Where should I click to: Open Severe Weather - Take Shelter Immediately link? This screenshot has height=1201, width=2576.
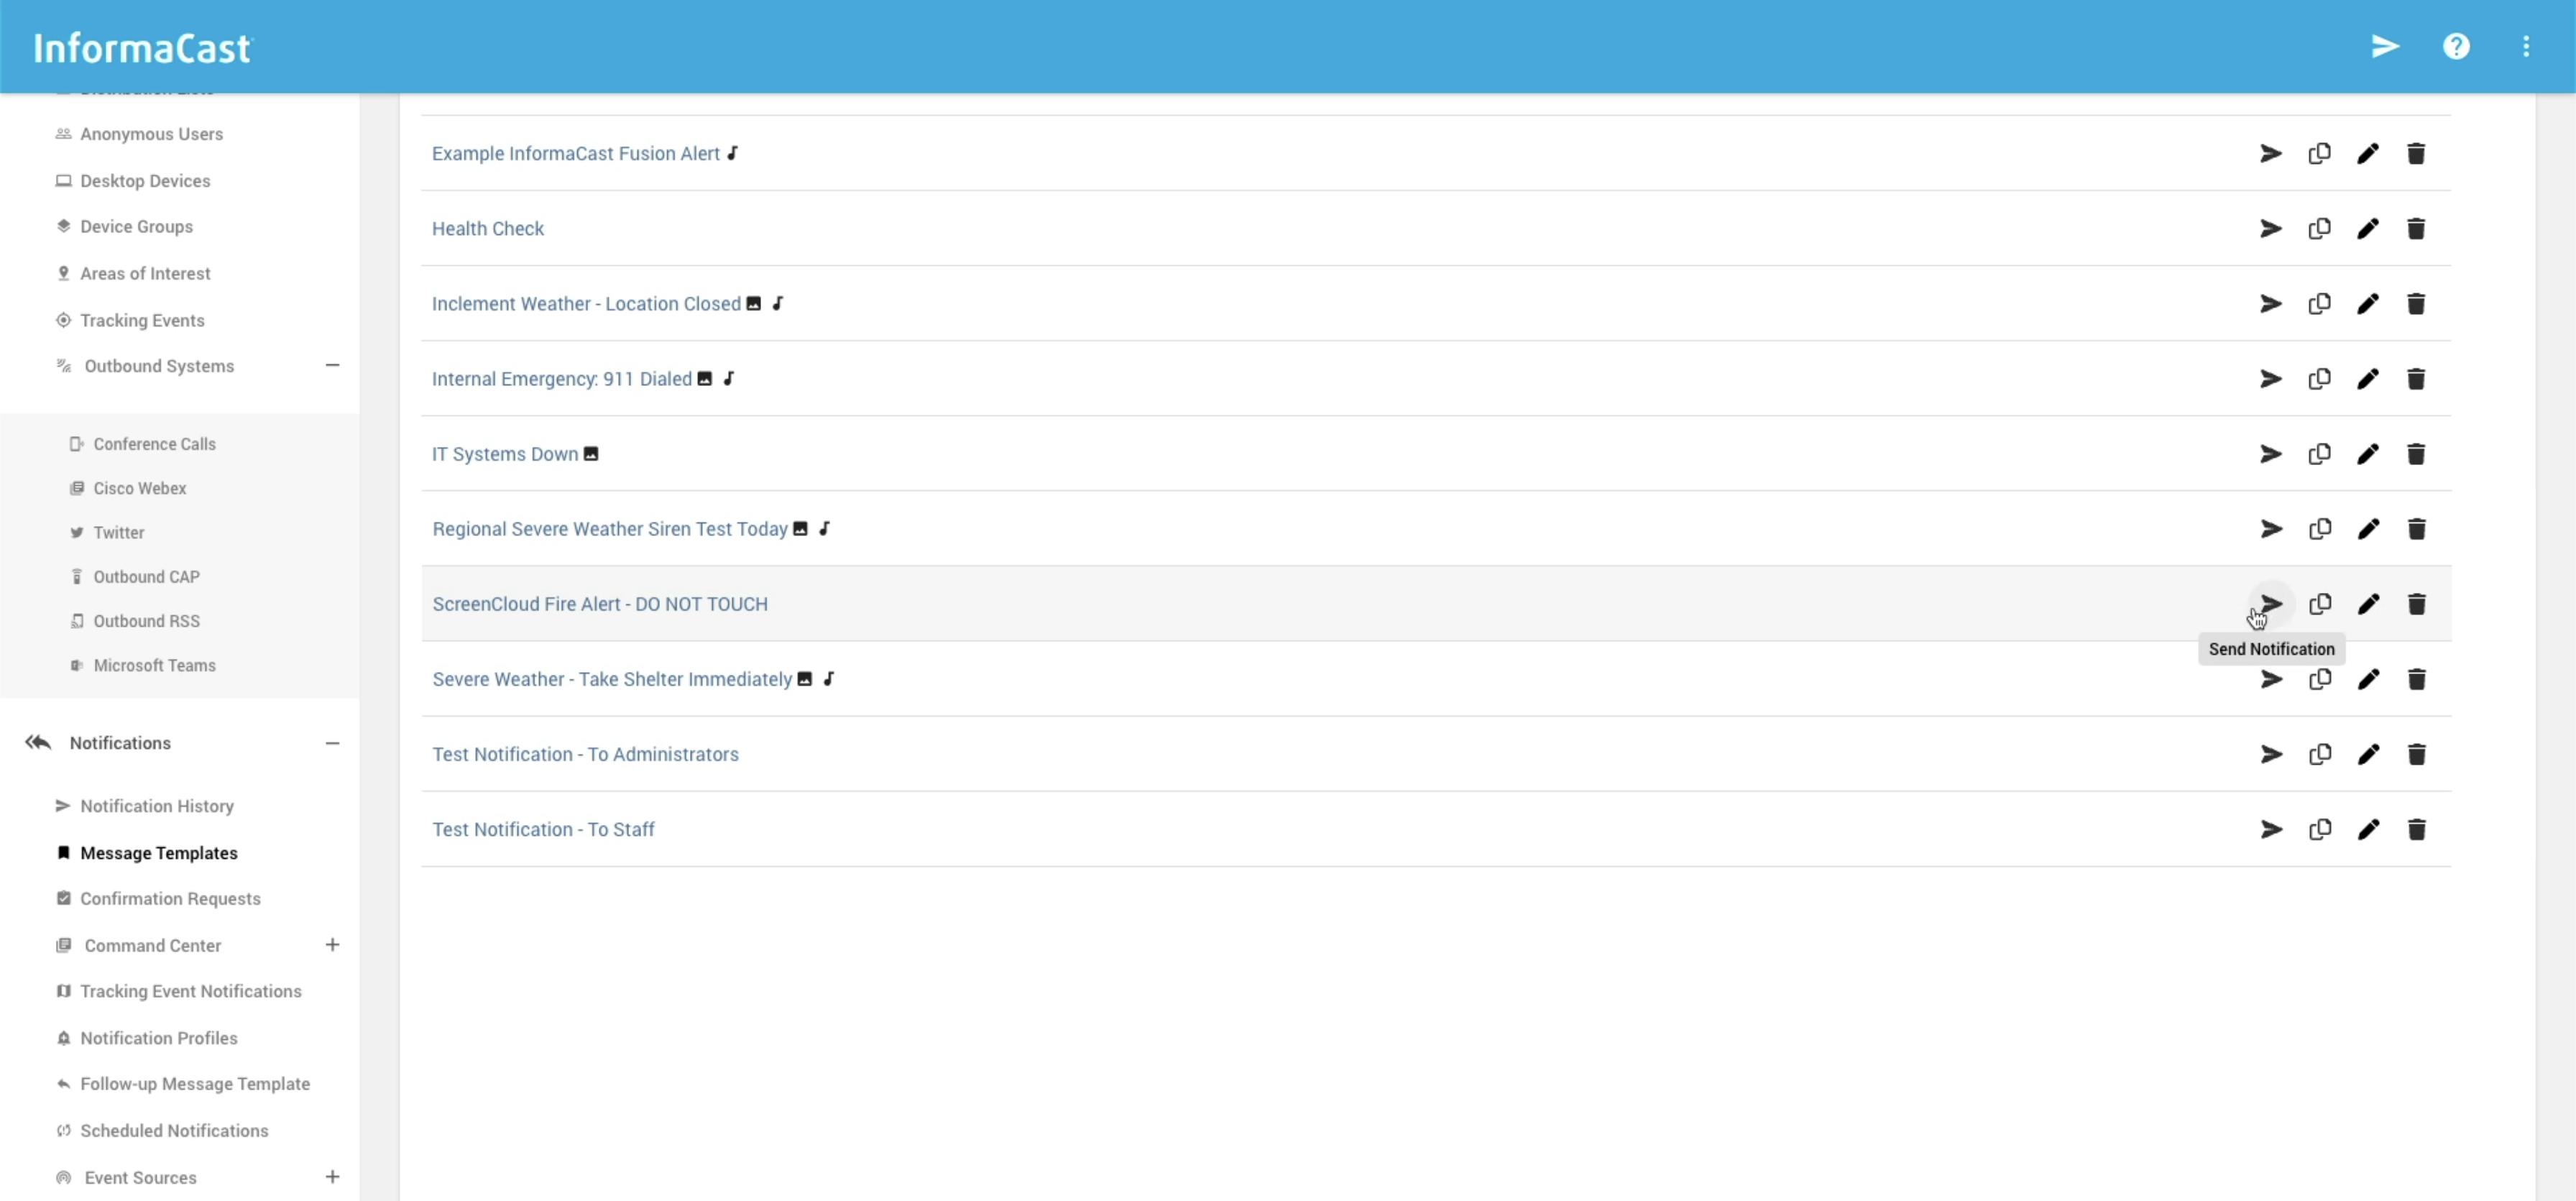pos(612,680)
